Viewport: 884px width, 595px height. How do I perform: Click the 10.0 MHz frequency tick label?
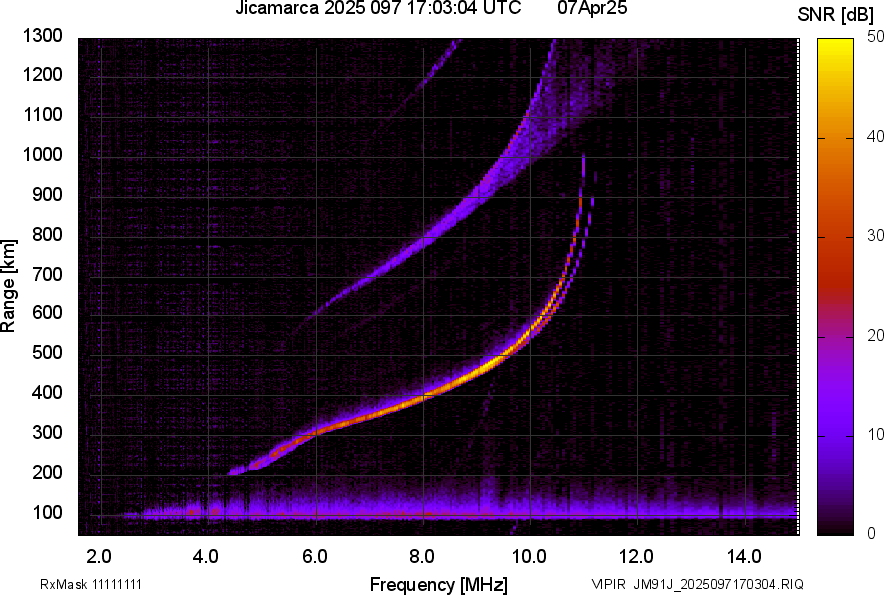[x=528, y=557]
